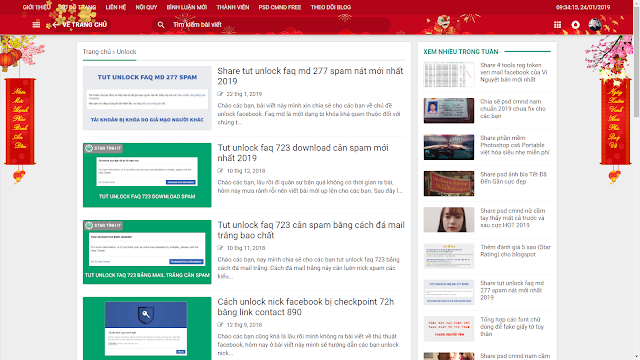Click checkpoint 72h article thumbnail

pos(147,329)
